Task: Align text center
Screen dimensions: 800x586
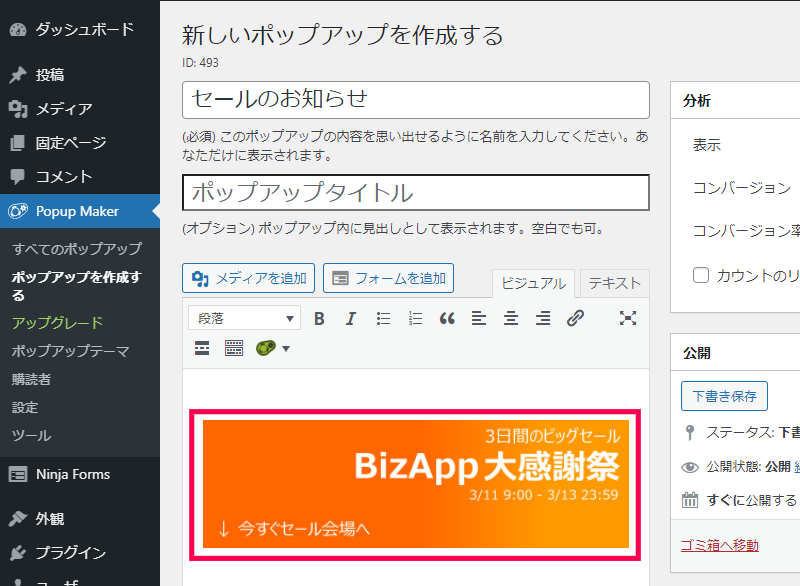Action: pos(511,319)
